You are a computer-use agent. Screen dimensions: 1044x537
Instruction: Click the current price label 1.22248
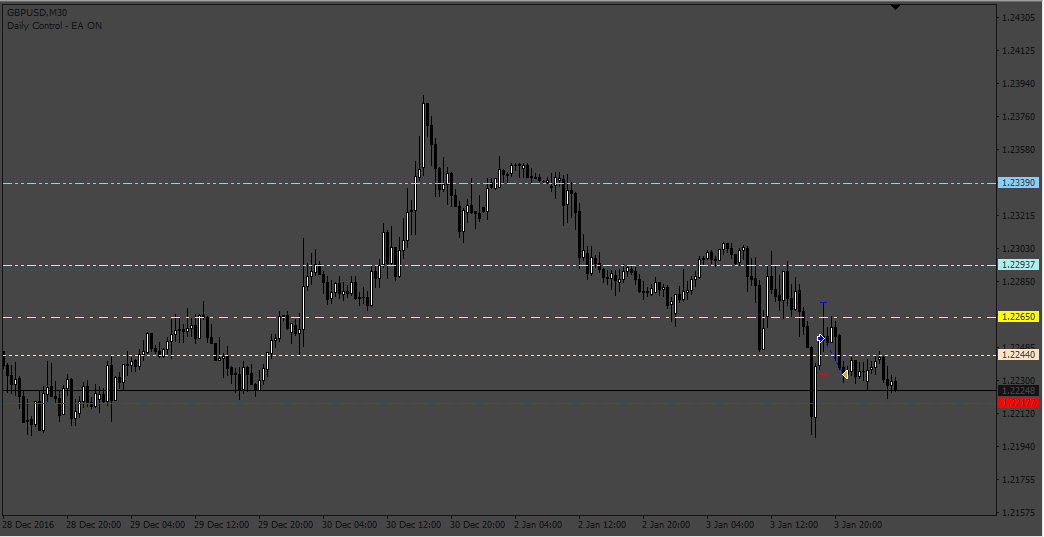click(x=1018, y=391)
